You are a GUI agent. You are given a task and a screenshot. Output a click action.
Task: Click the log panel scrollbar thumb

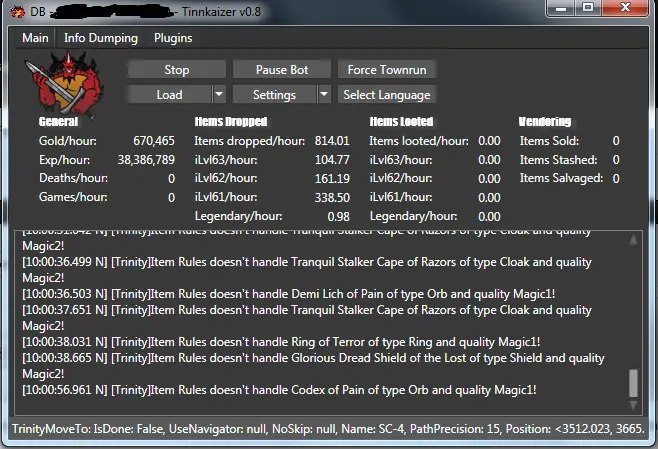[x=632, y=382]
